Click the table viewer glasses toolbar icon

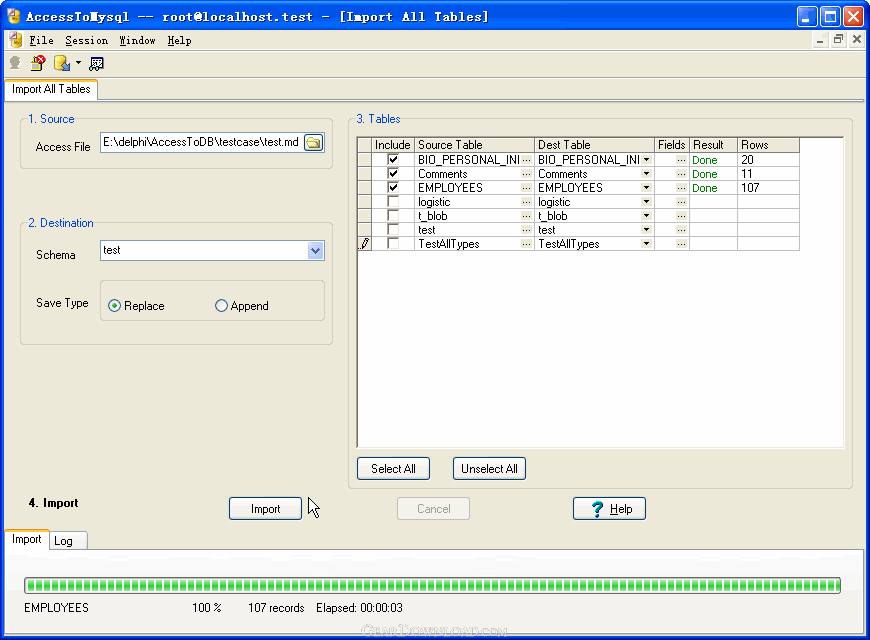(96, 64)
